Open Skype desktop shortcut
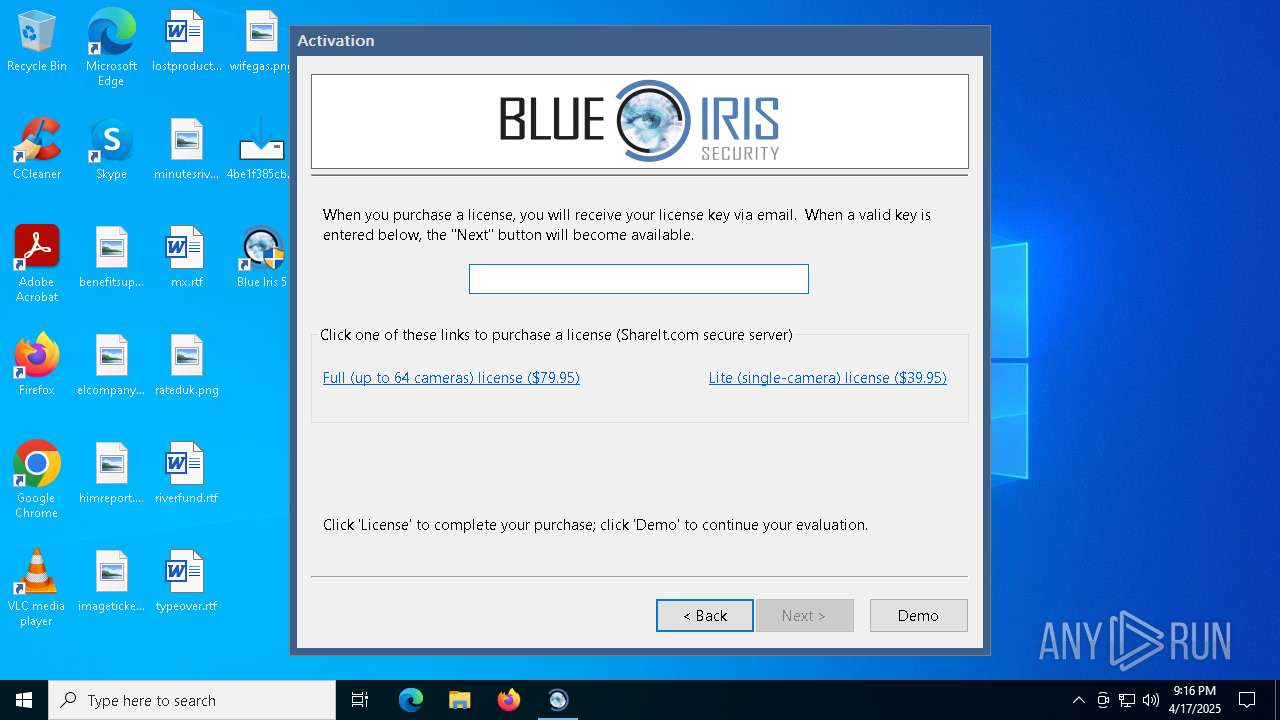 coord(111,150)
